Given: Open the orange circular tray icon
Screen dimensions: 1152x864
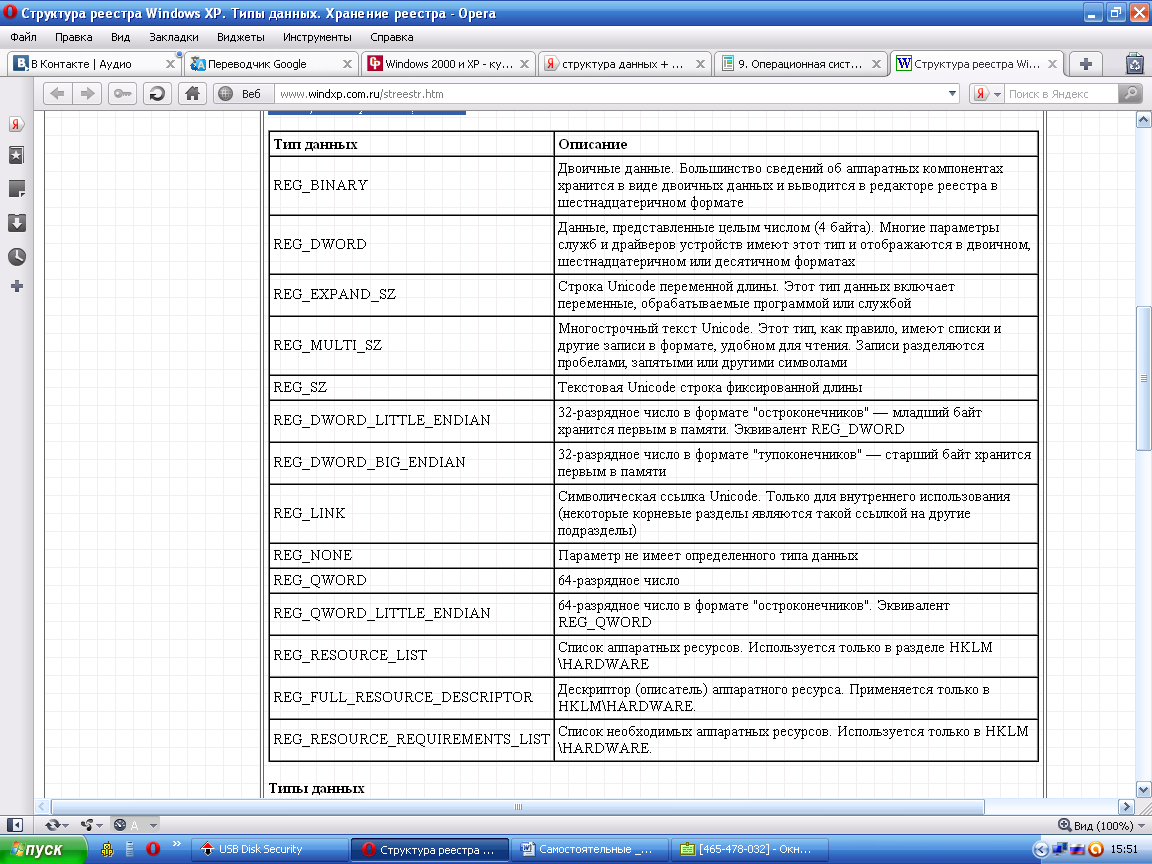Looking at the screenshot, I should click(1095, 849).
